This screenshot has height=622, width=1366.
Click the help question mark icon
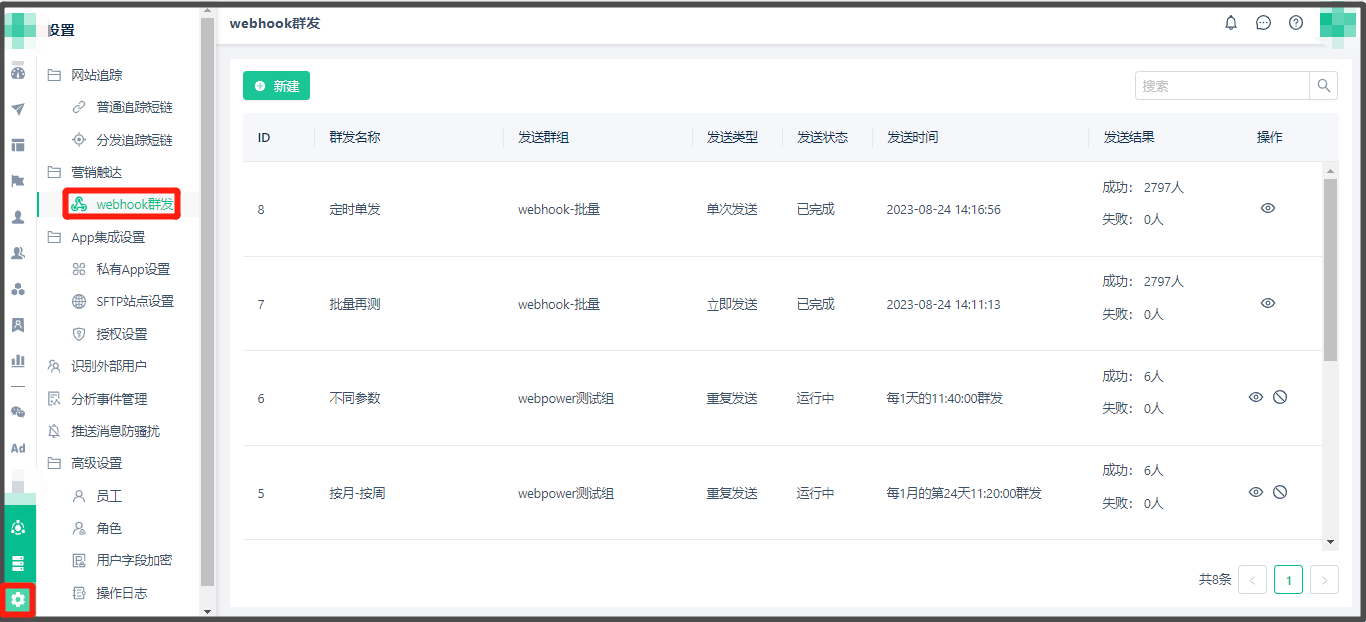1296,23
